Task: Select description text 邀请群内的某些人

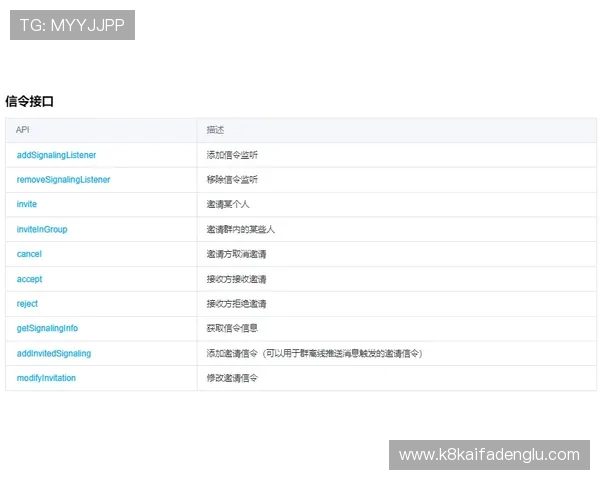Action: click(x=241, y=229)
